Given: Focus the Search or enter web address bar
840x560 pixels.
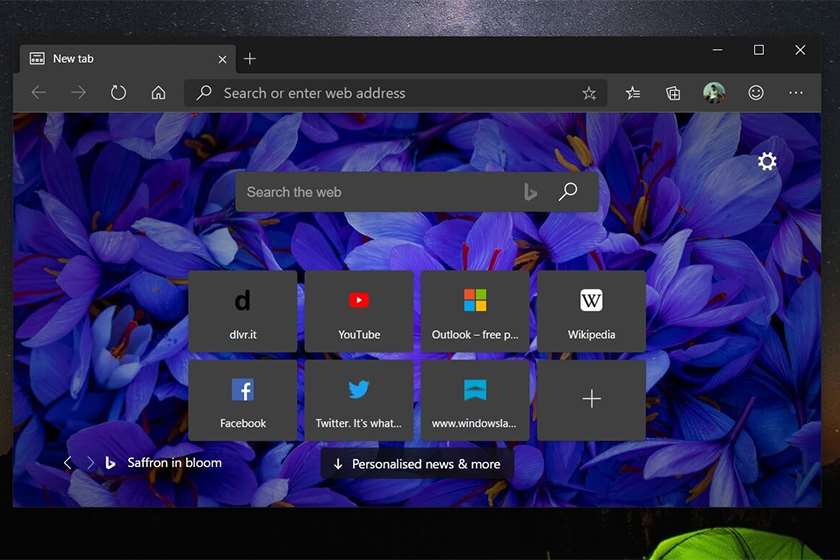Looking at the screenshot, I should 395,93.
